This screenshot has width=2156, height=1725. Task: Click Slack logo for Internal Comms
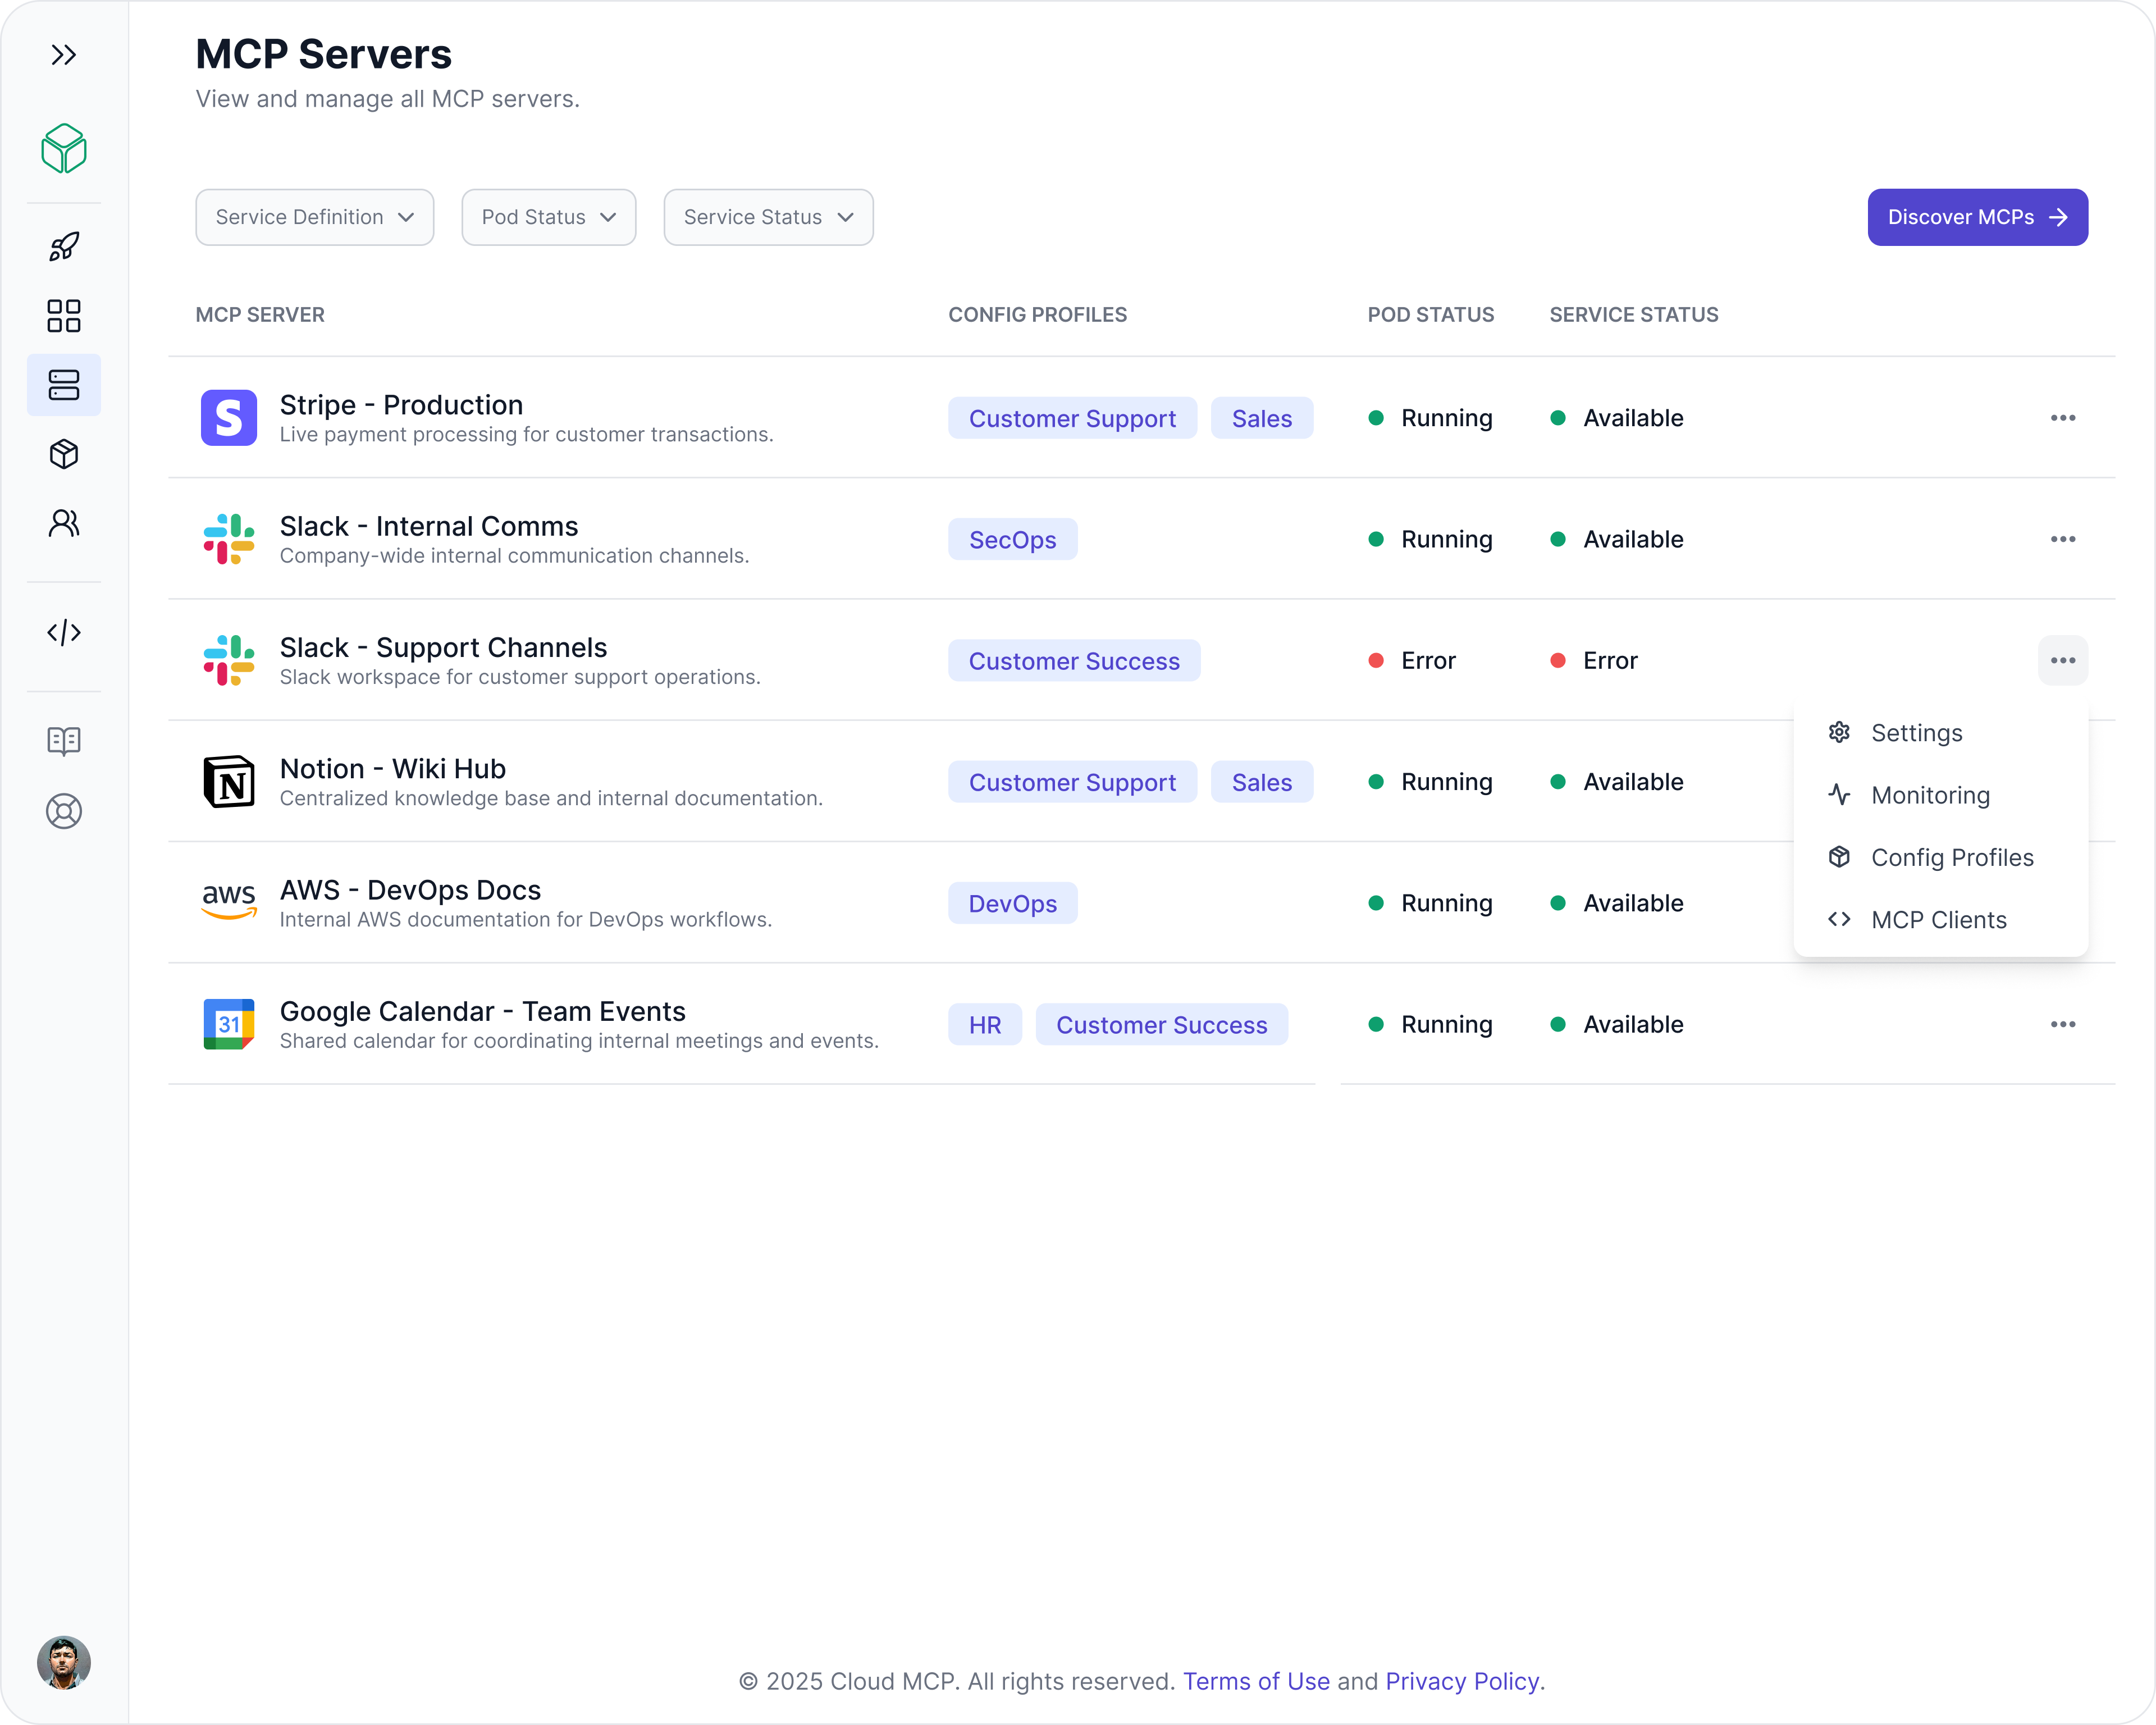(x=229, y=539)
